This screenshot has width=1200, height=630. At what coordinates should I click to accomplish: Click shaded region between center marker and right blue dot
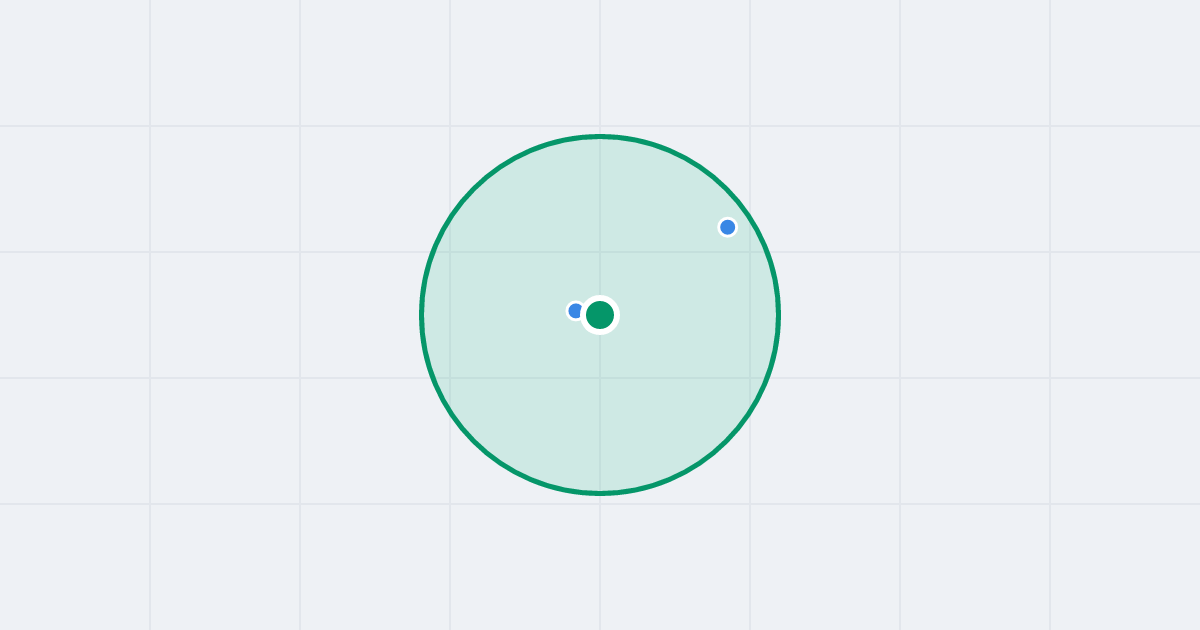click(x=665, y=270)
